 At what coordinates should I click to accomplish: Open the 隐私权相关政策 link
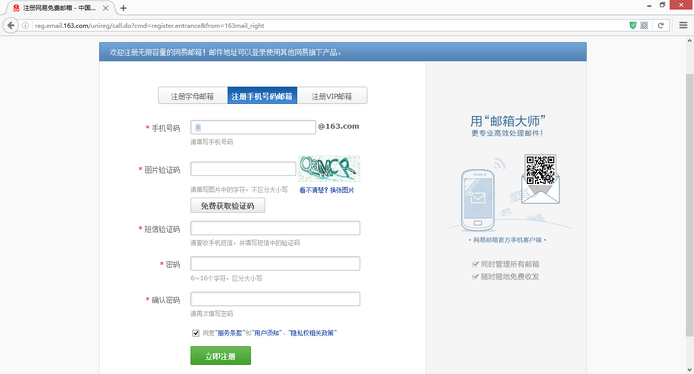click(x=312, y=333)
